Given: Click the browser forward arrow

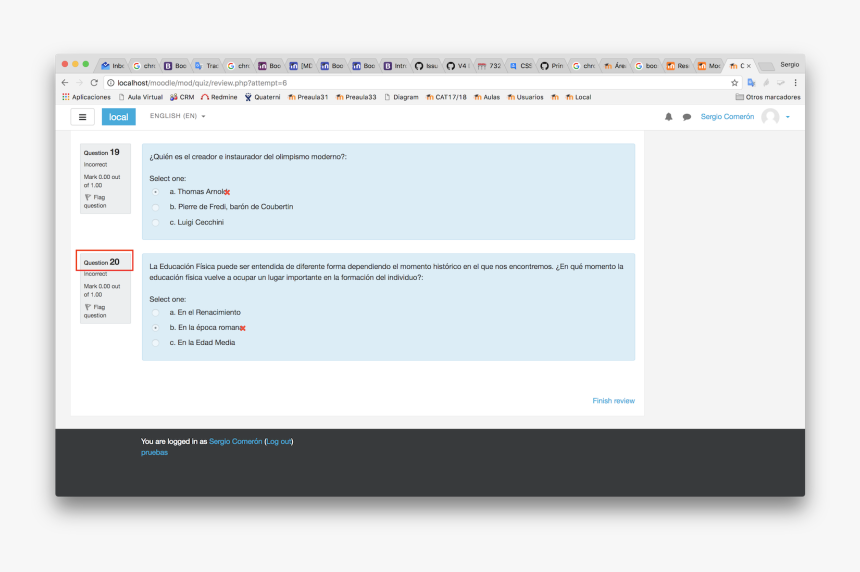Looking at the screenshot, I should tap(80, 83).
